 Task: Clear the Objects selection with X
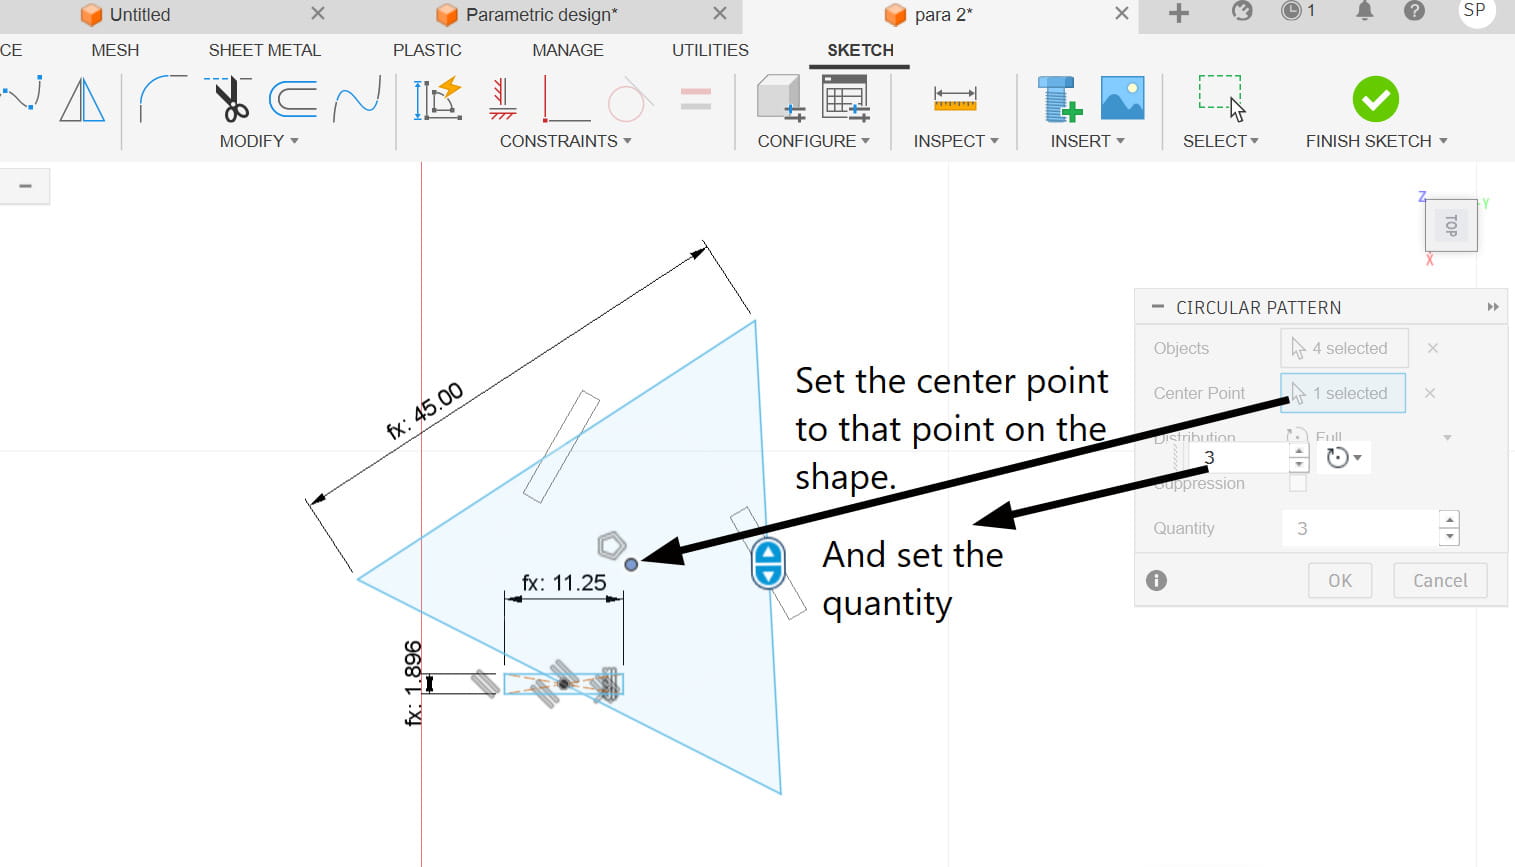pyautogui.click(x=1433, y=348)
